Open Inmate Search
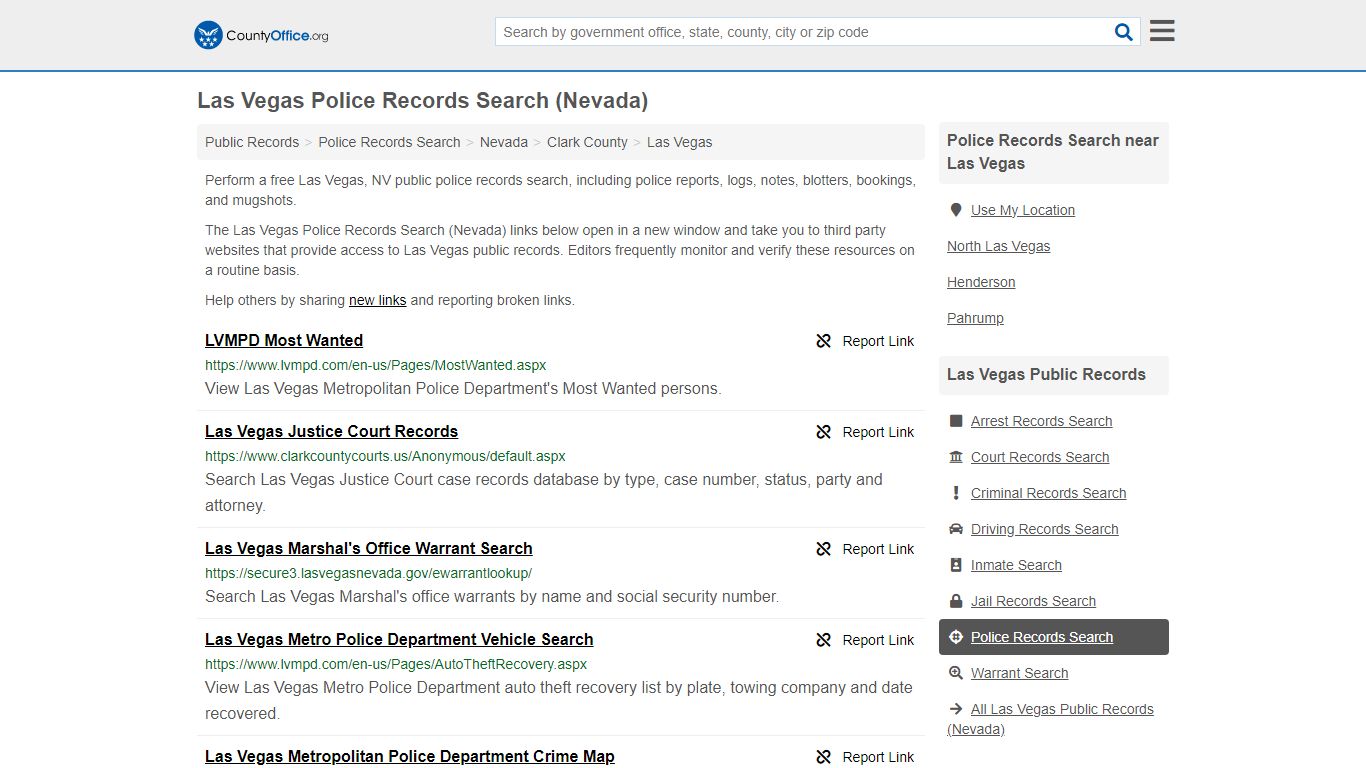 click(x=1016, y=565)
